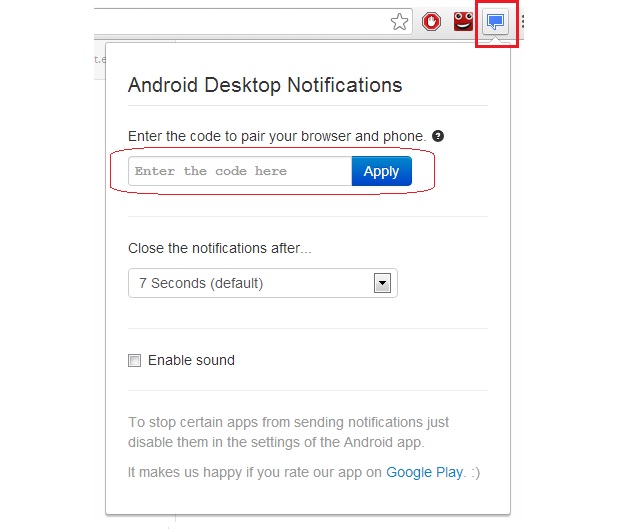Click the 'To stop certain apps' help paragraph
This screenshot has height=529, width=628.
point(288,432)
